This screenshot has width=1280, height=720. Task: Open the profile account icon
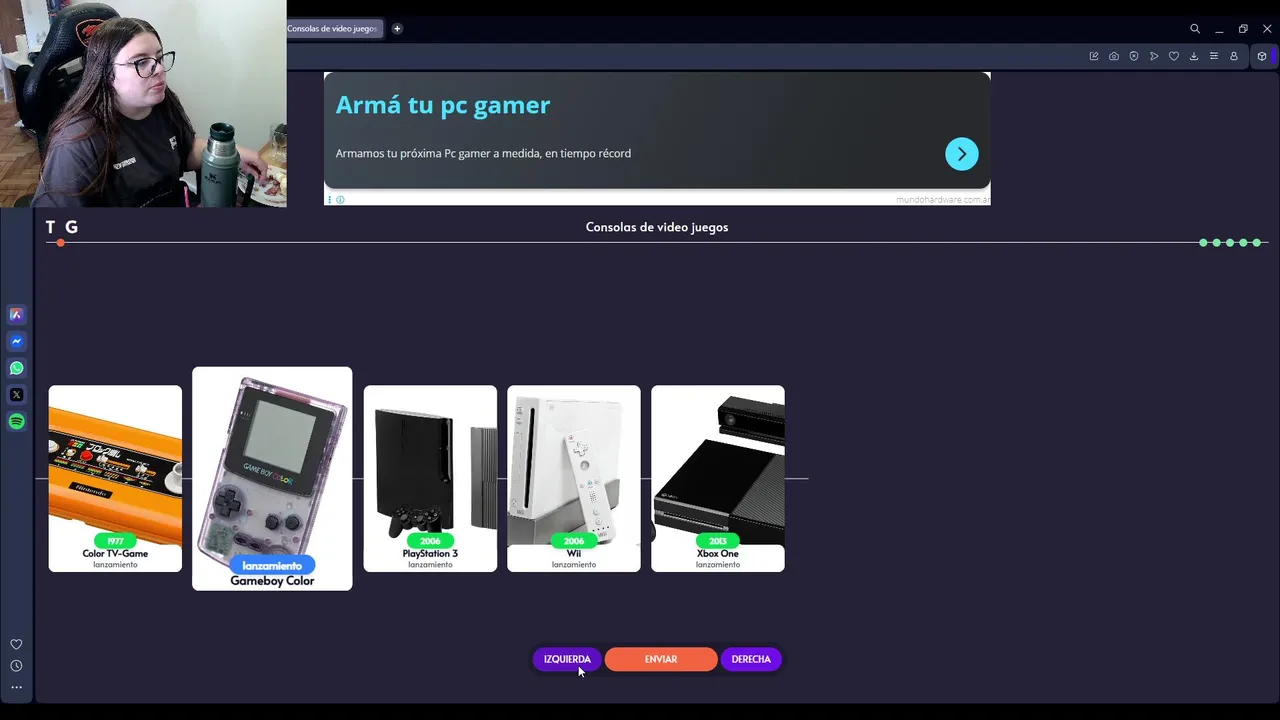1234,56
